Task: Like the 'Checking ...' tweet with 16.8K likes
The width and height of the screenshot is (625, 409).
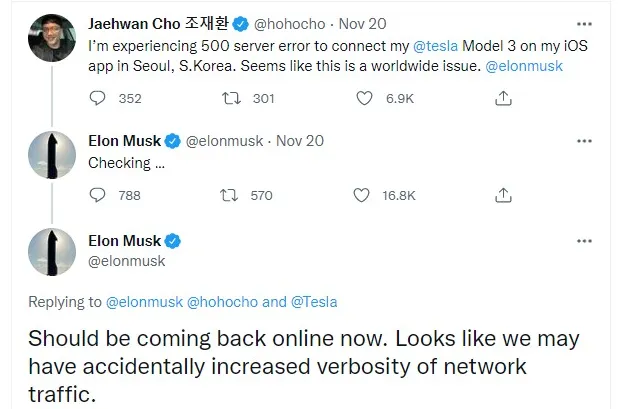Action: point(361,195)
